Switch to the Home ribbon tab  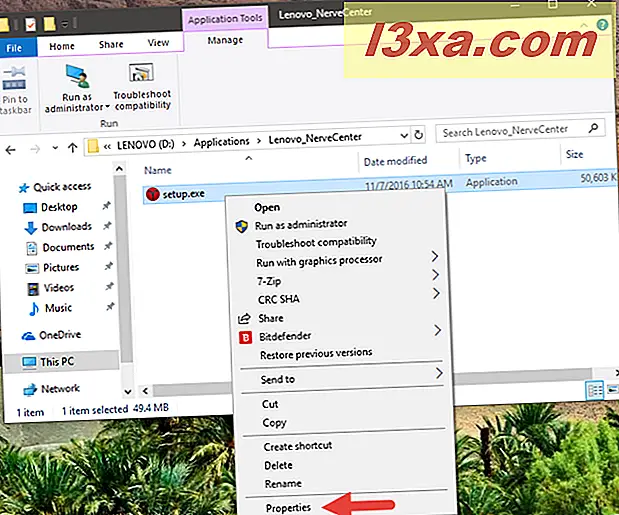62,46
